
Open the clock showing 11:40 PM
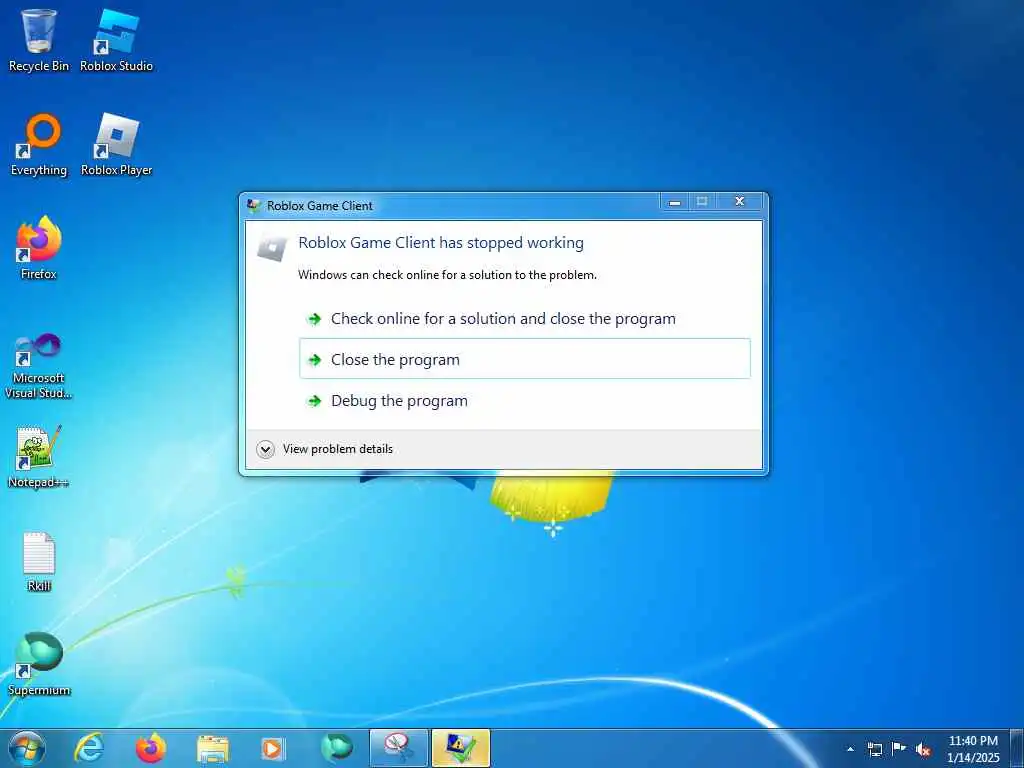coord(973,749)
